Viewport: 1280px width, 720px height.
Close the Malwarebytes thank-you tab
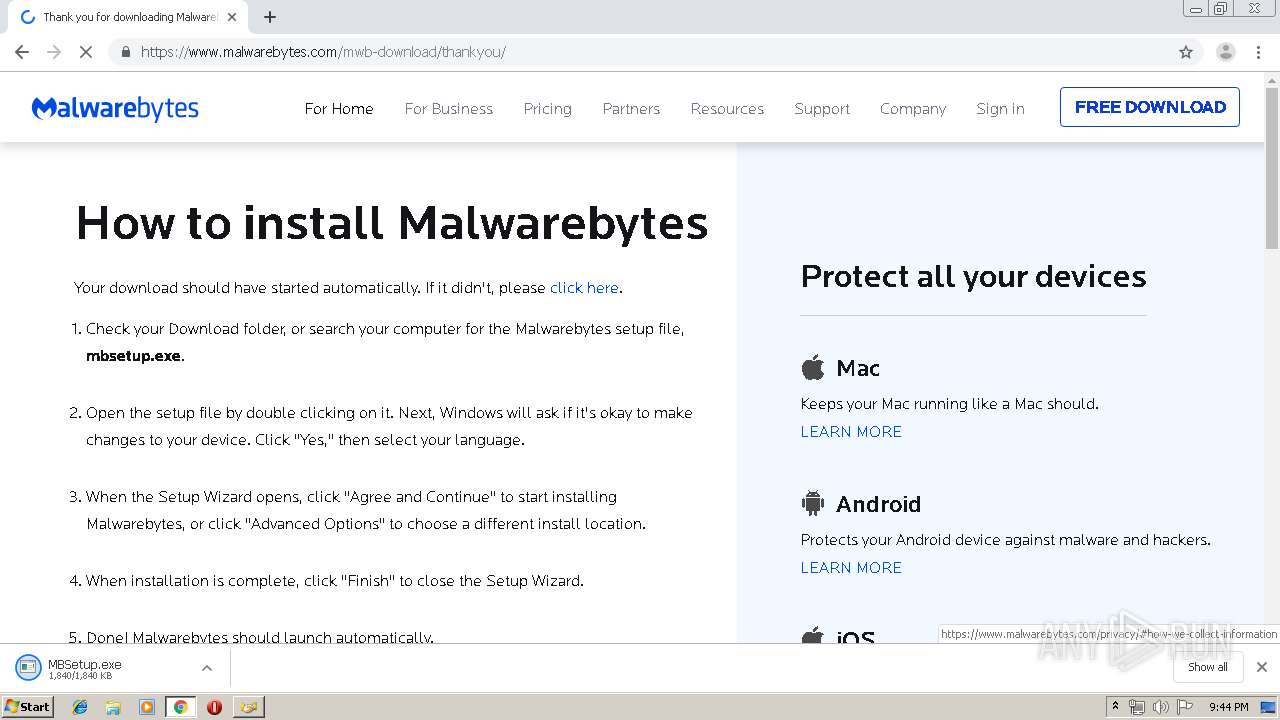click(x=232, y=17)
